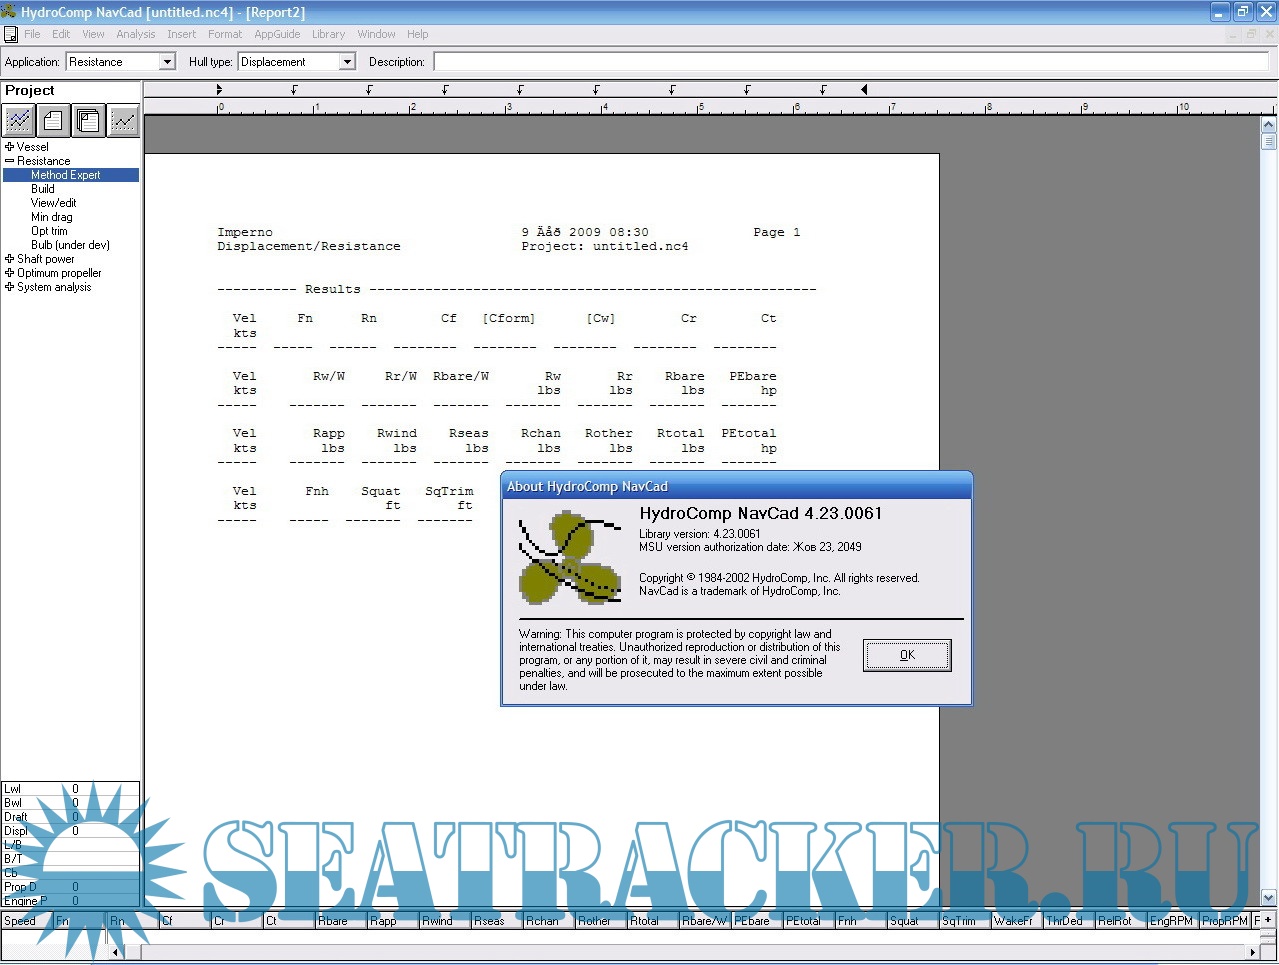The image size is (1279, 965).
Task: Click the multi-line graph icon in Project panel
Action: tap(19, 121)
